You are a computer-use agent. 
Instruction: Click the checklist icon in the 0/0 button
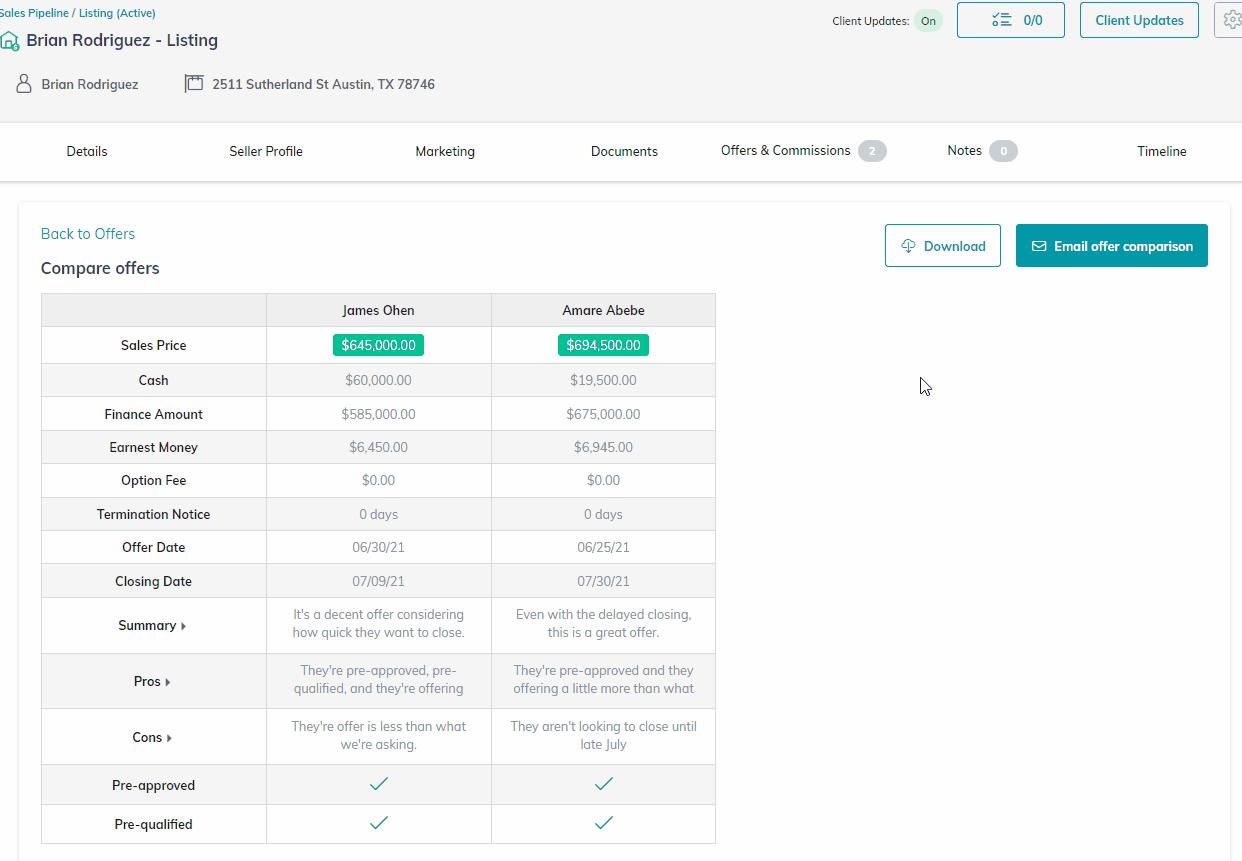click(1001, 20)
